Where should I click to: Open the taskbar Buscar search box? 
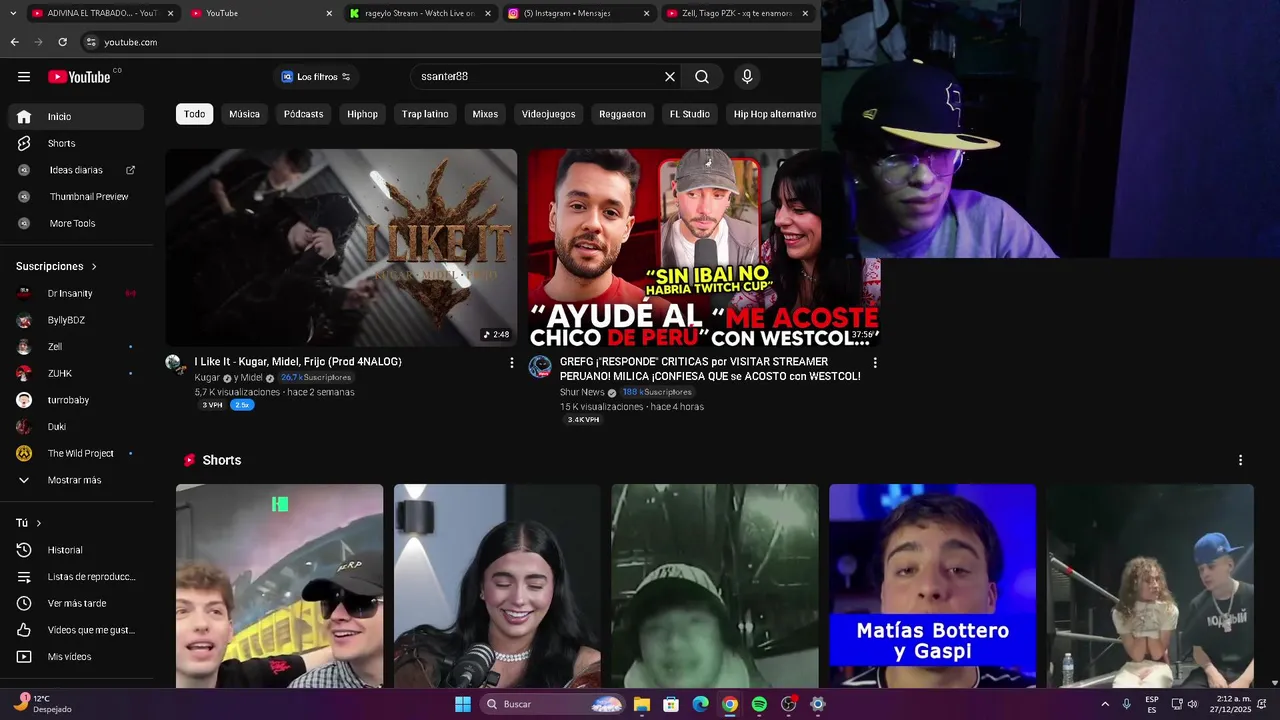[551, 704]
